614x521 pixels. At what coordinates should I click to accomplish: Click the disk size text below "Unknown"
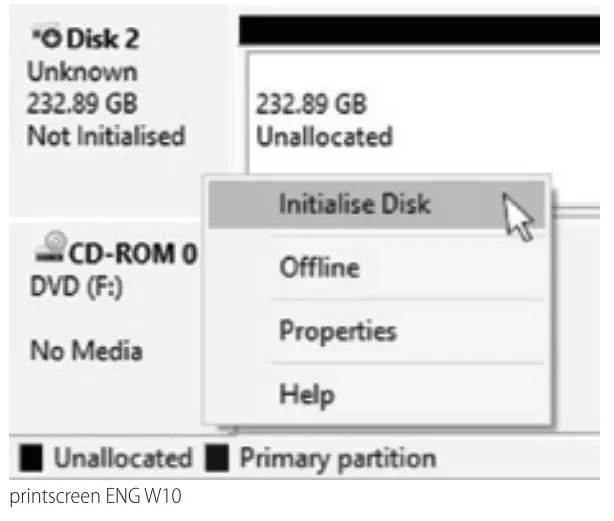pos(82,103)
